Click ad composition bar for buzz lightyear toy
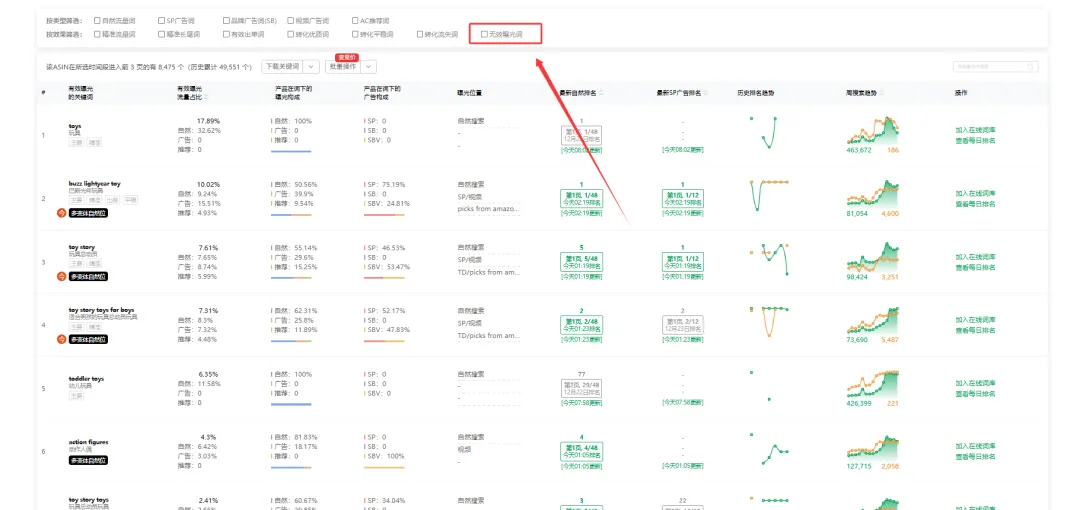The image size is (1080, 510). point(384,215)
